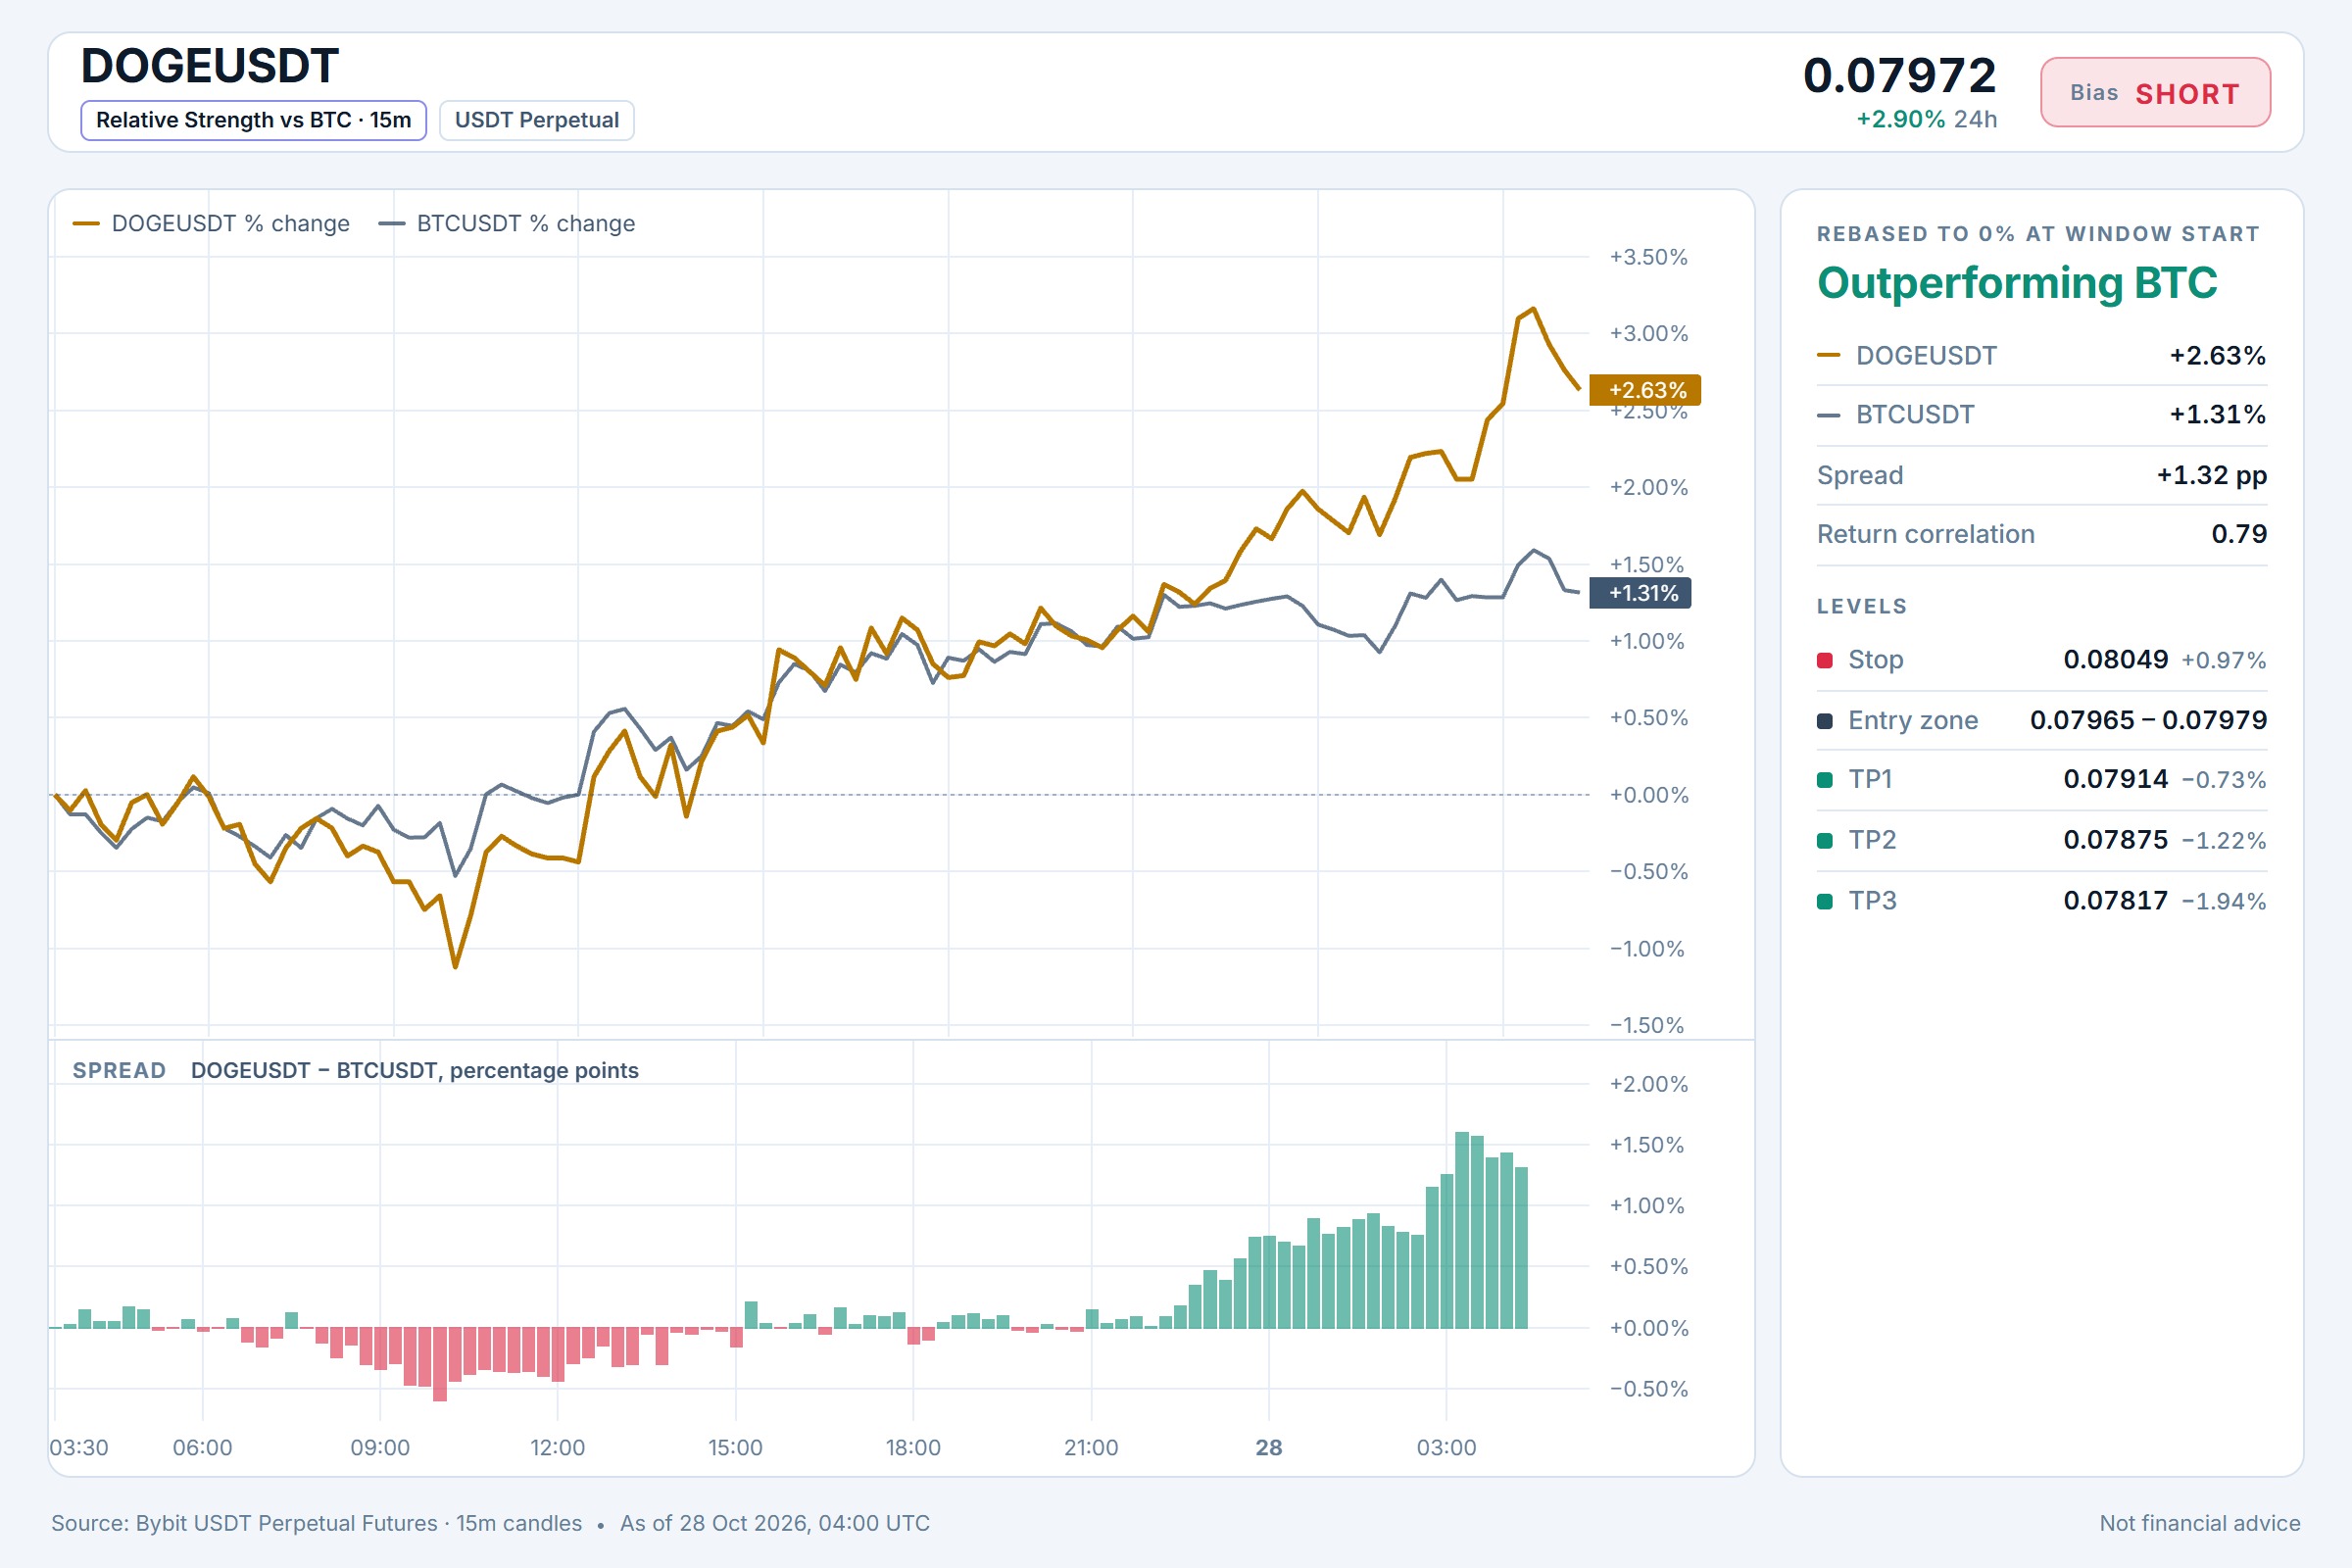Image resolution: width=2352 pixels, height=1568 pixels.
Task: Click the −1.50% y-axis label on main chart
Action: coord(1647,1025)
